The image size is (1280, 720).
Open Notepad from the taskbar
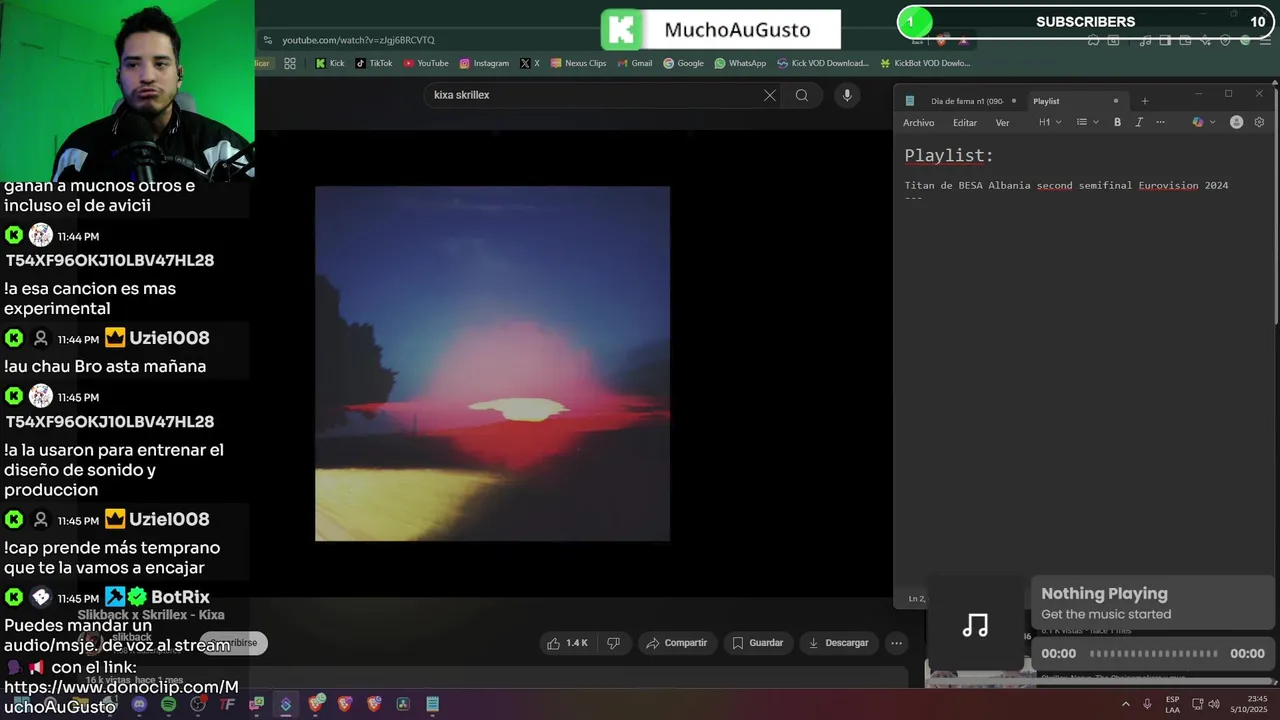coord(432,705)
